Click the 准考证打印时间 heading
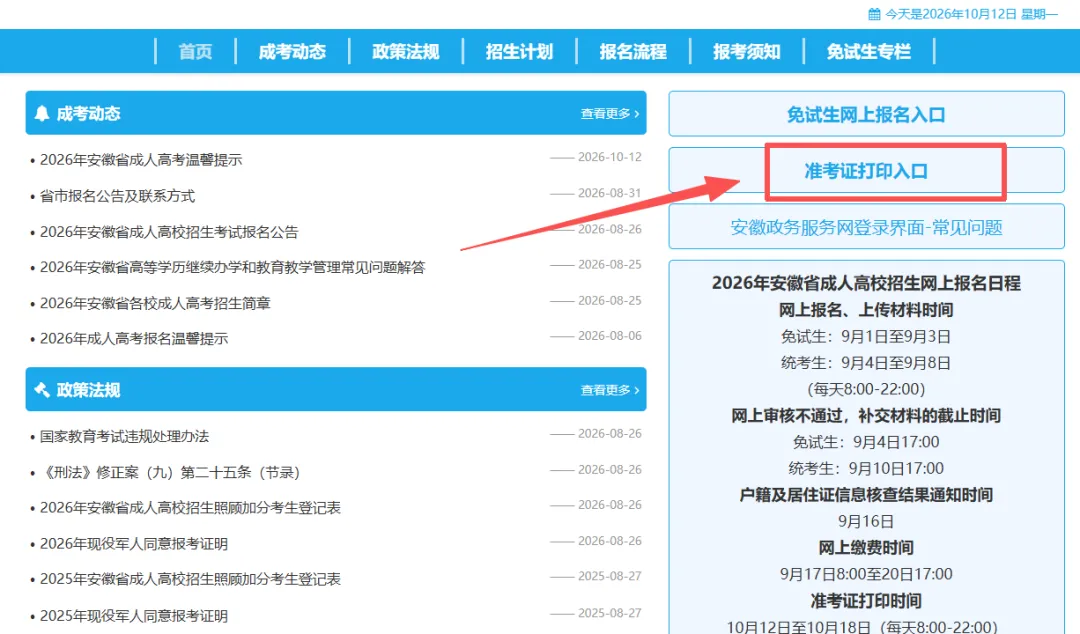 866,601
